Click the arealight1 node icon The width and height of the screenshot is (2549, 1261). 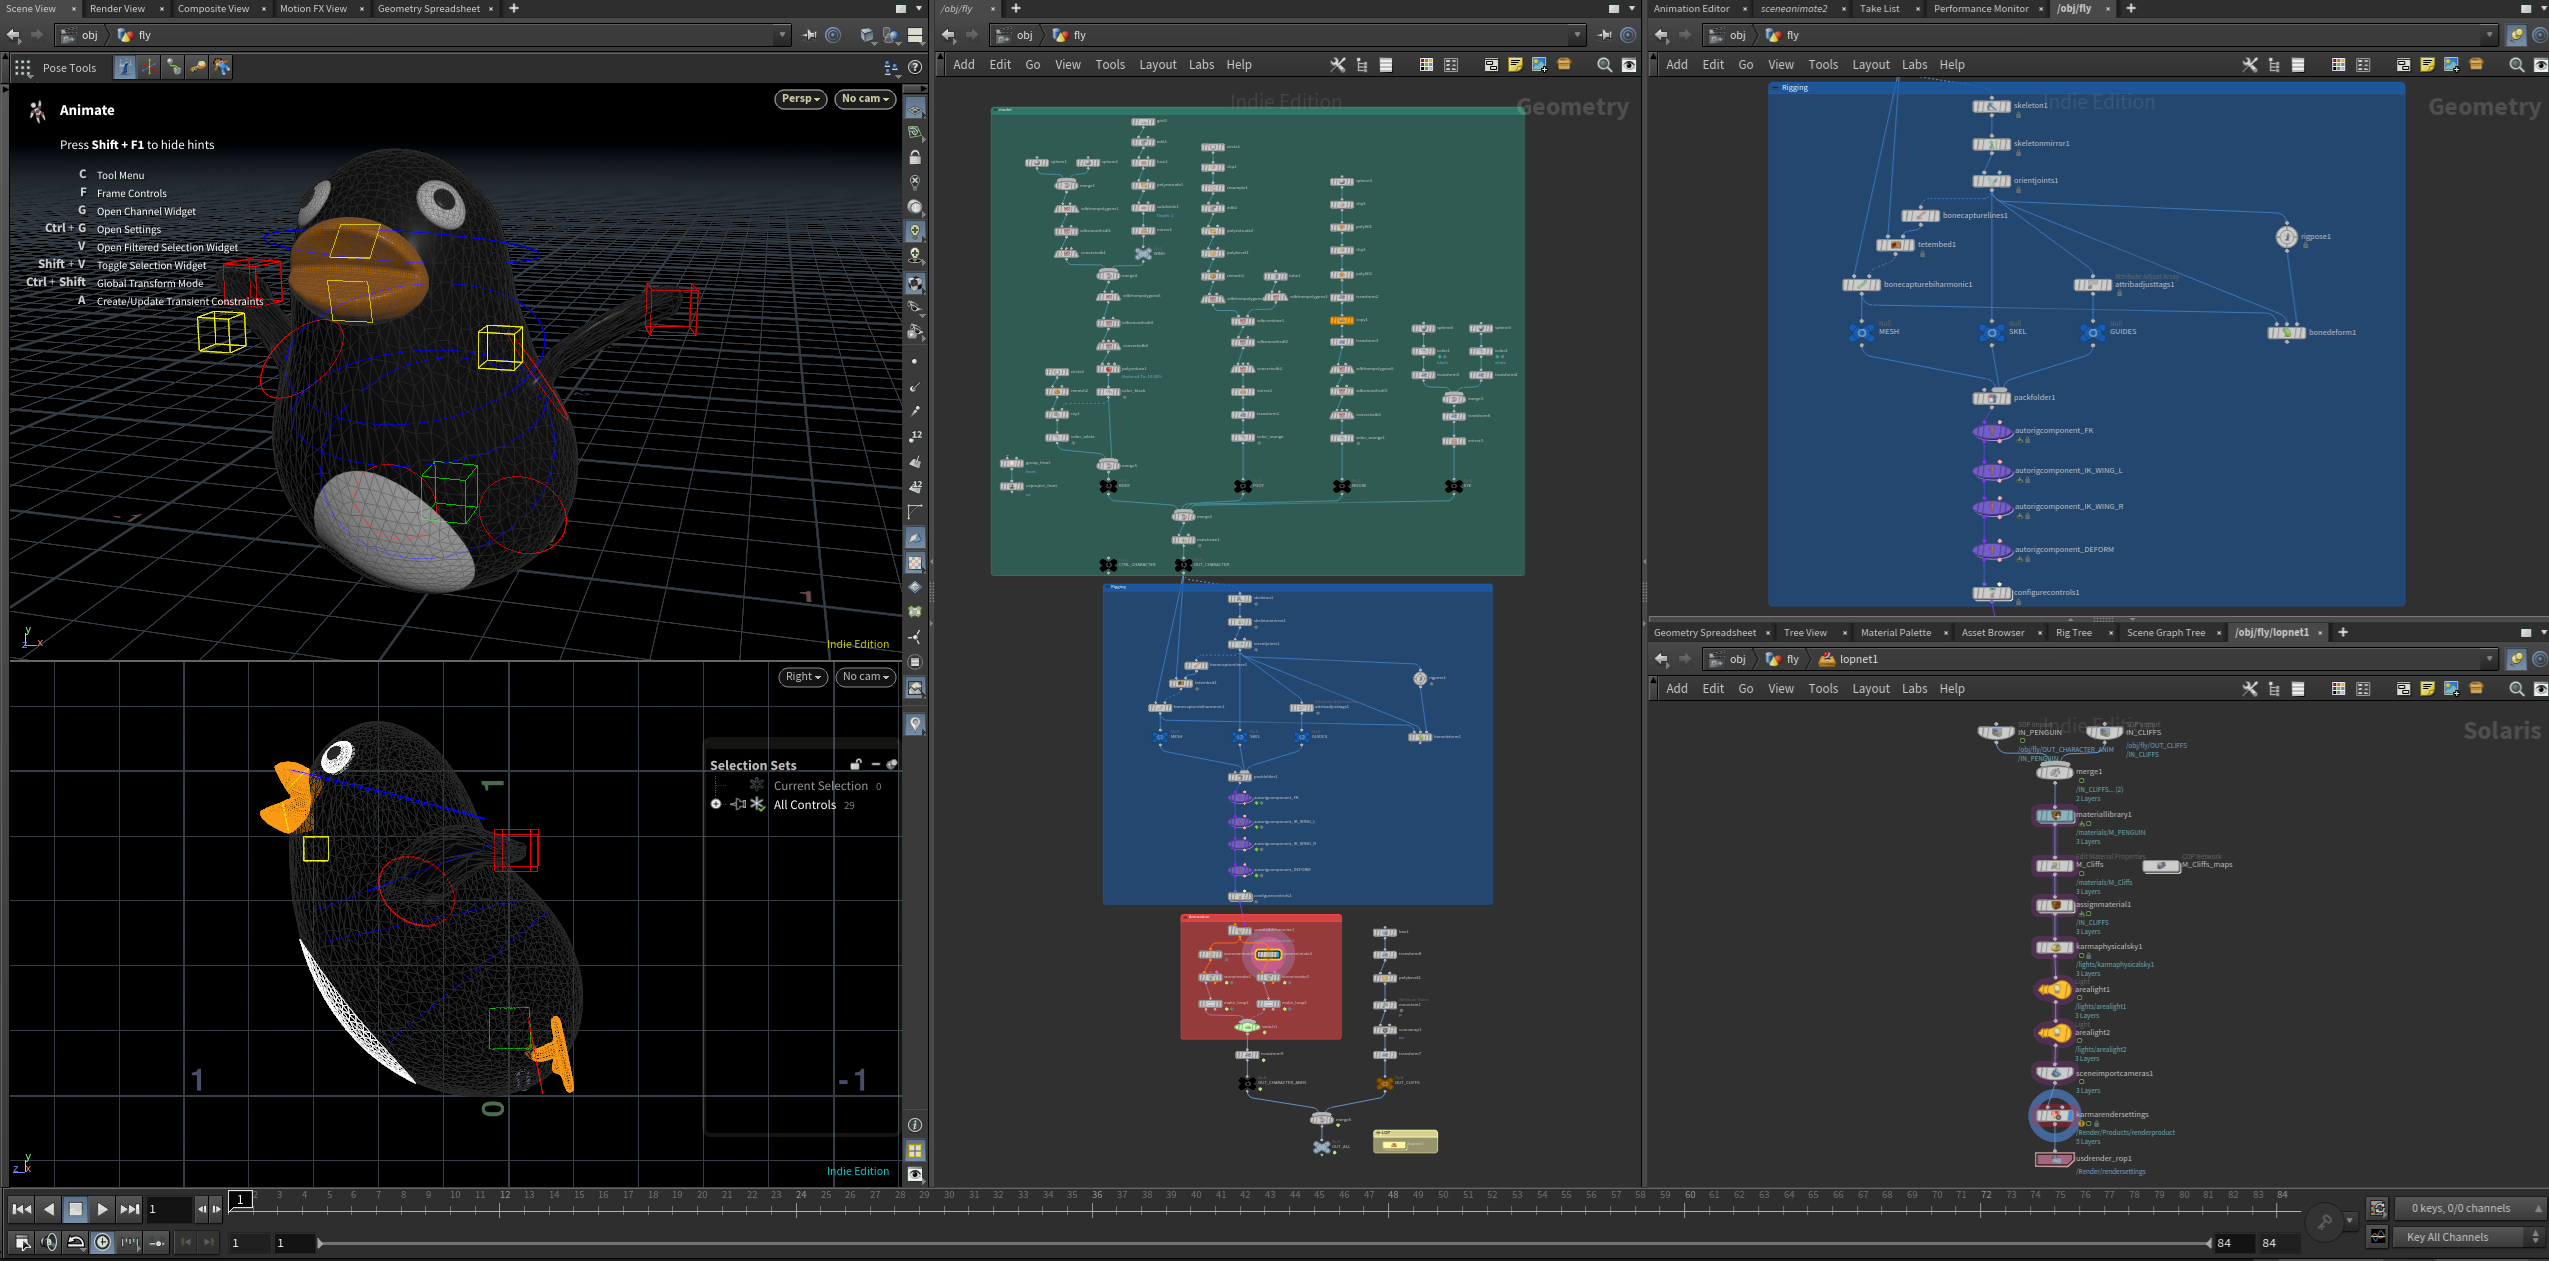[x=2054, y=990]
